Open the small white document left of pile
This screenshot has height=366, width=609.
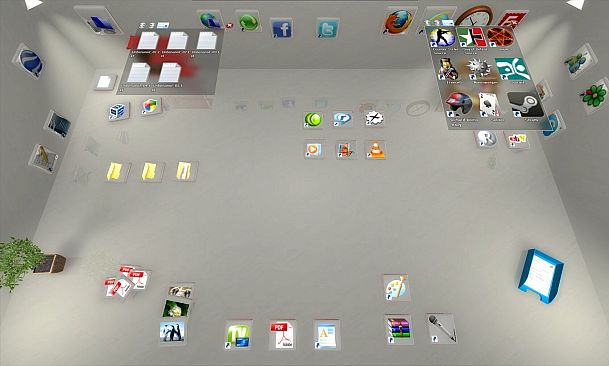click(x=105, y=82)
